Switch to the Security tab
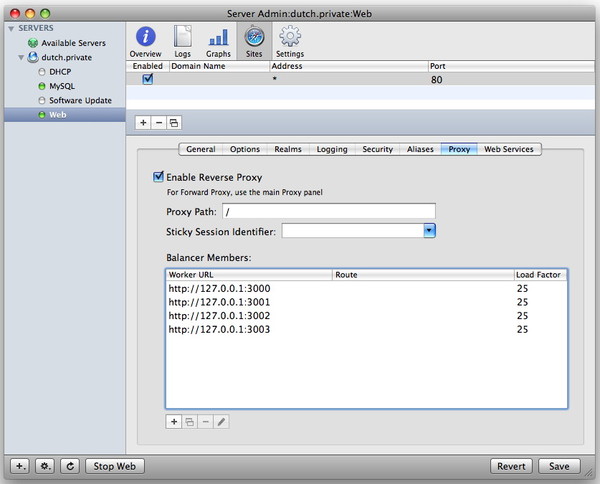The image size is (600, 484). [x=377, y=149]
